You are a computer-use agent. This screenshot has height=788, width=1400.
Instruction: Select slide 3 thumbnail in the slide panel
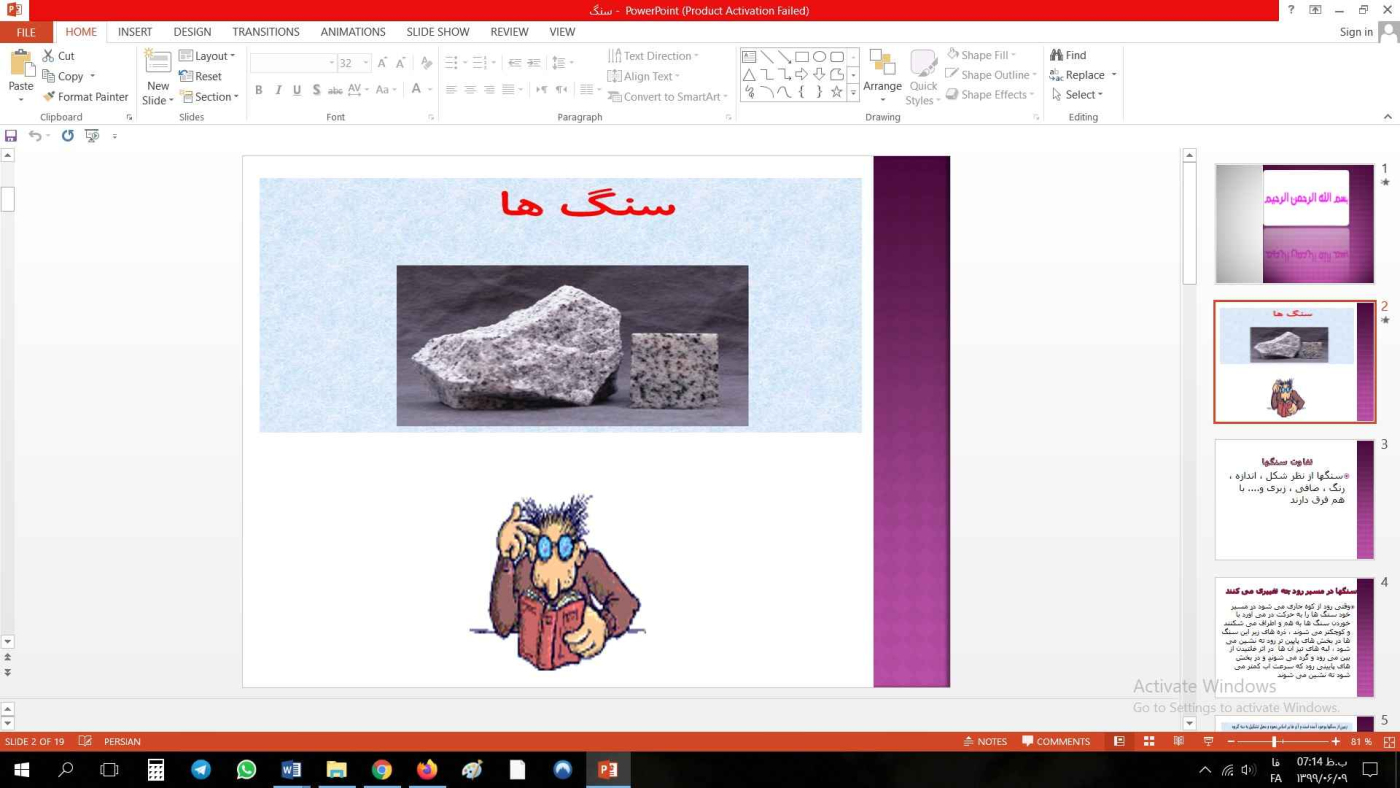click(x=1294, y=499)
